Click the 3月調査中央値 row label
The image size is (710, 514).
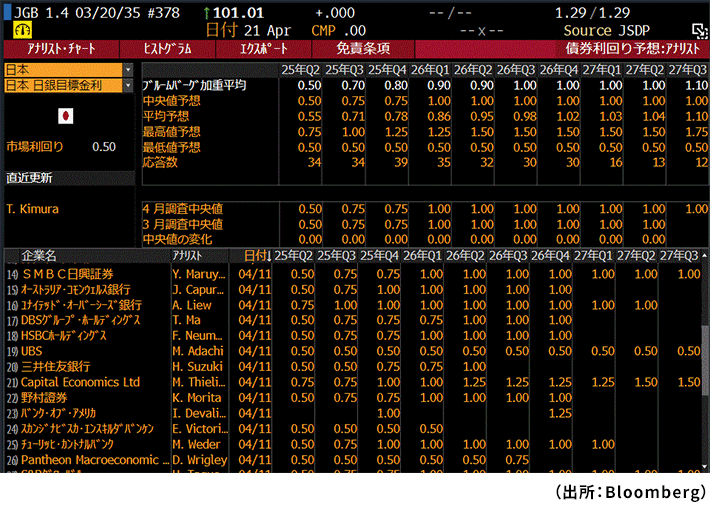tap(183, 224)
